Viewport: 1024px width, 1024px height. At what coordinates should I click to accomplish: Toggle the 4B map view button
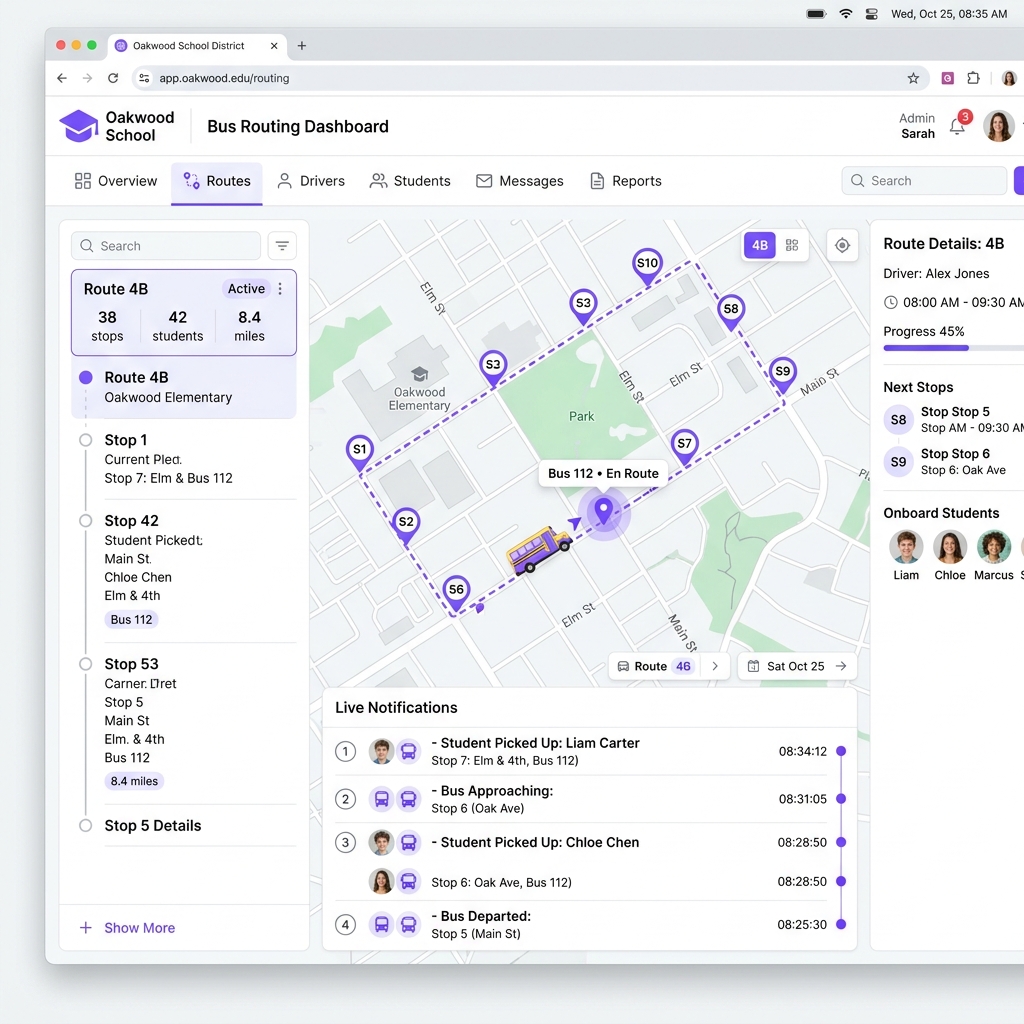[x=760, y=245]
